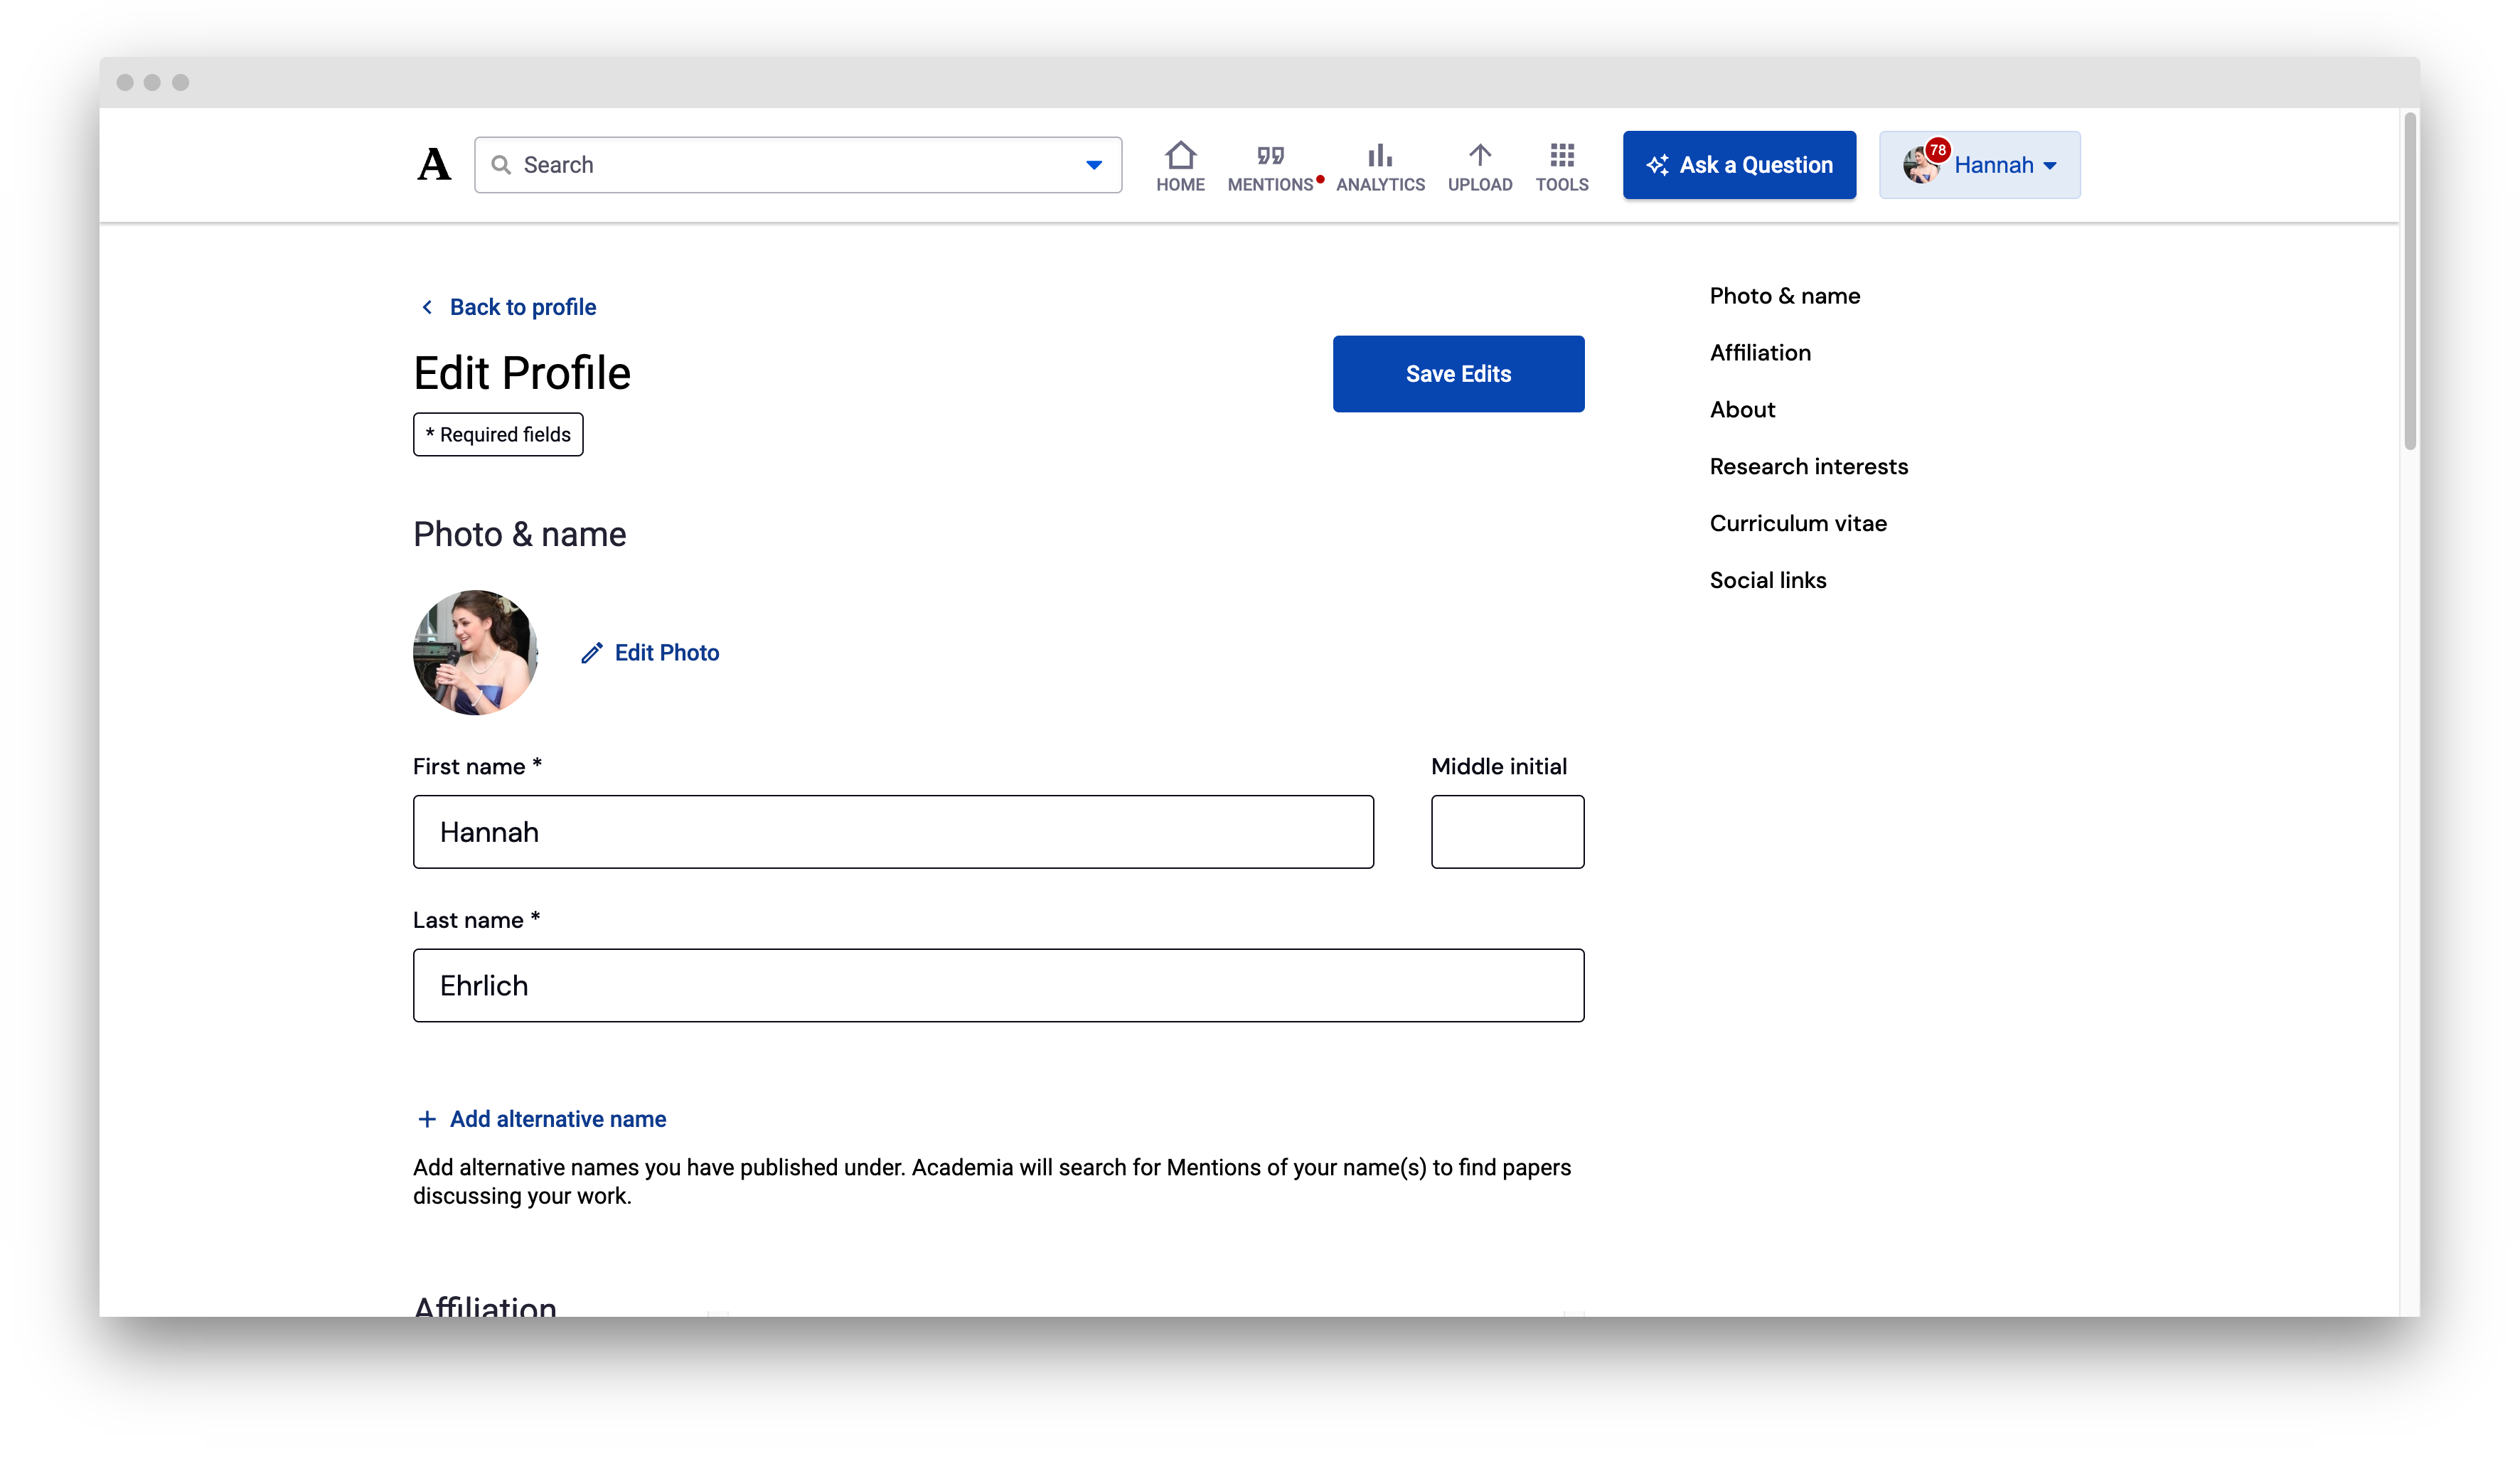Click Hannah's small avatar in header
Viewport: 2520px width, 1459px height.
tap(1920, 166)
